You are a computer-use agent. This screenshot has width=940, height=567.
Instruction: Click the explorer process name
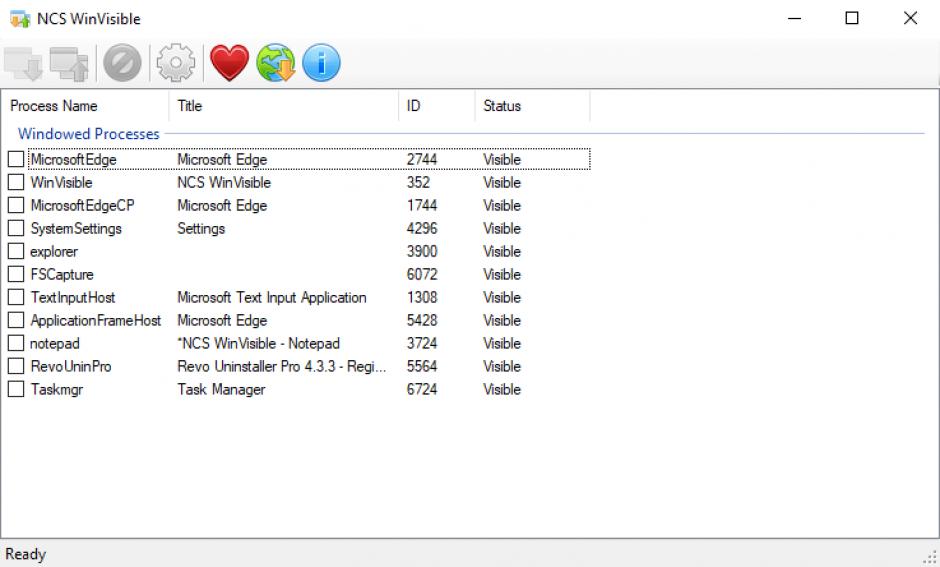(54, 252)
